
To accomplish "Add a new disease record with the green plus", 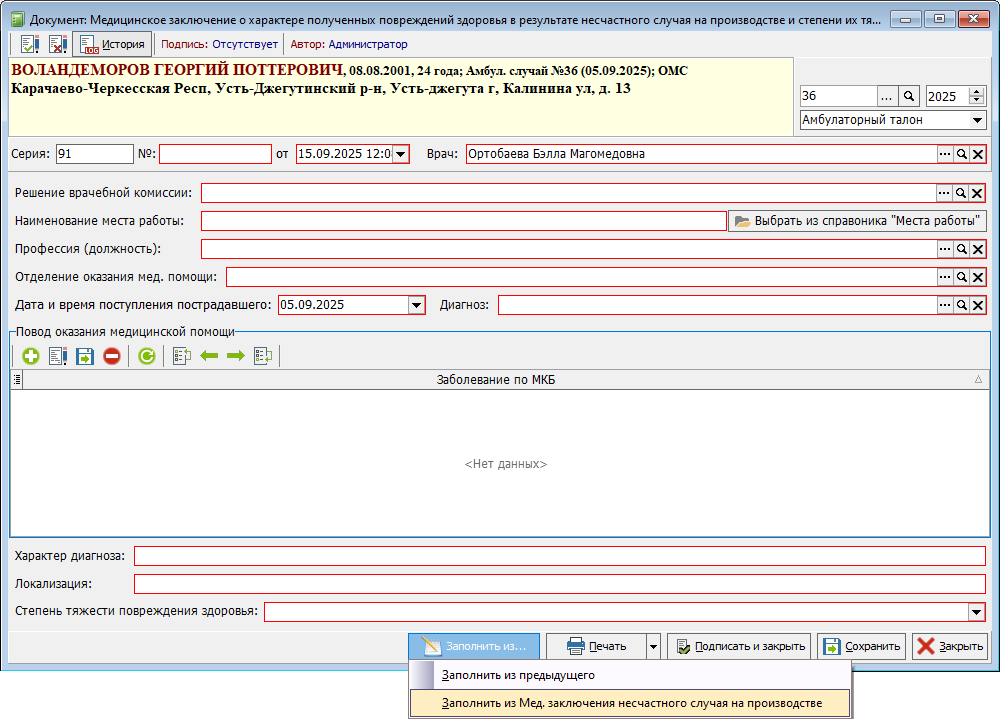I will point(30,356).
